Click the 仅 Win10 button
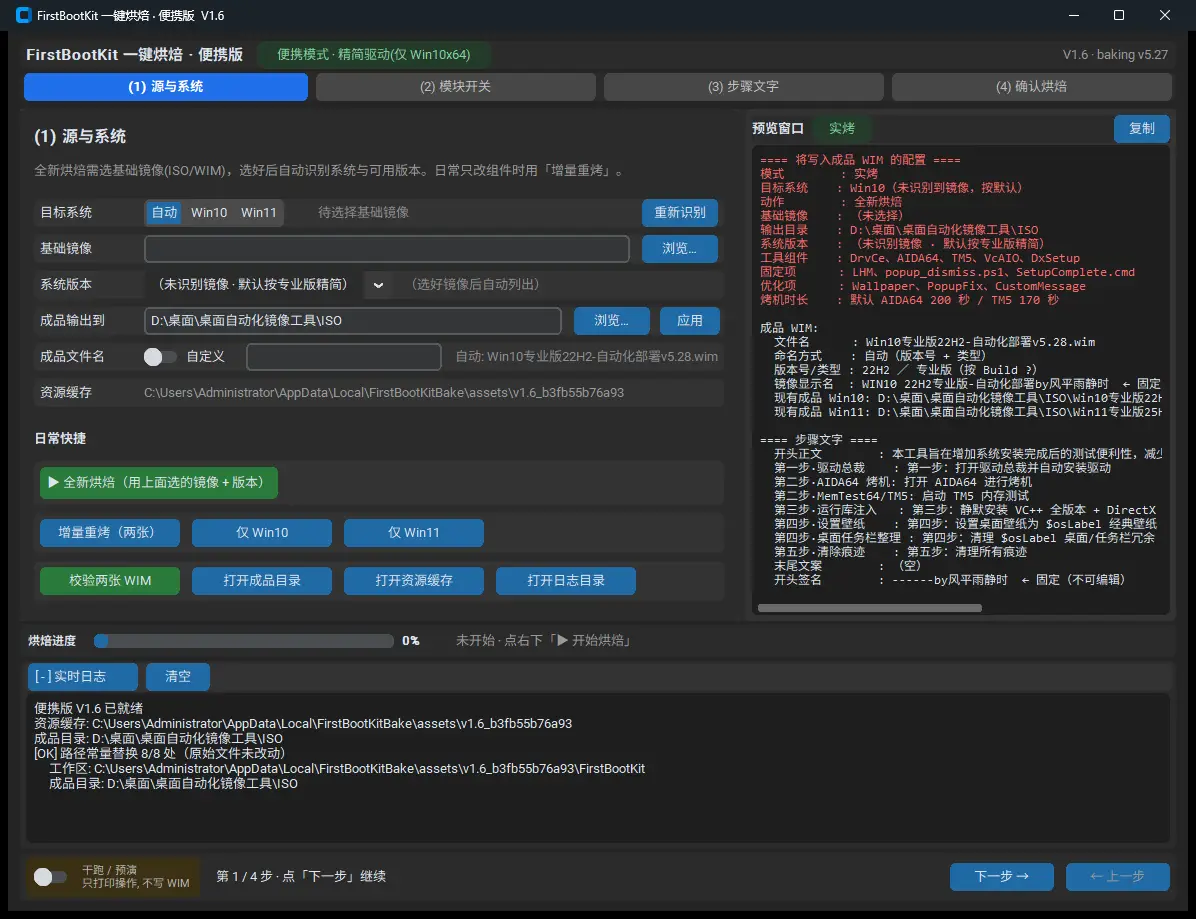 pos(262,533)
